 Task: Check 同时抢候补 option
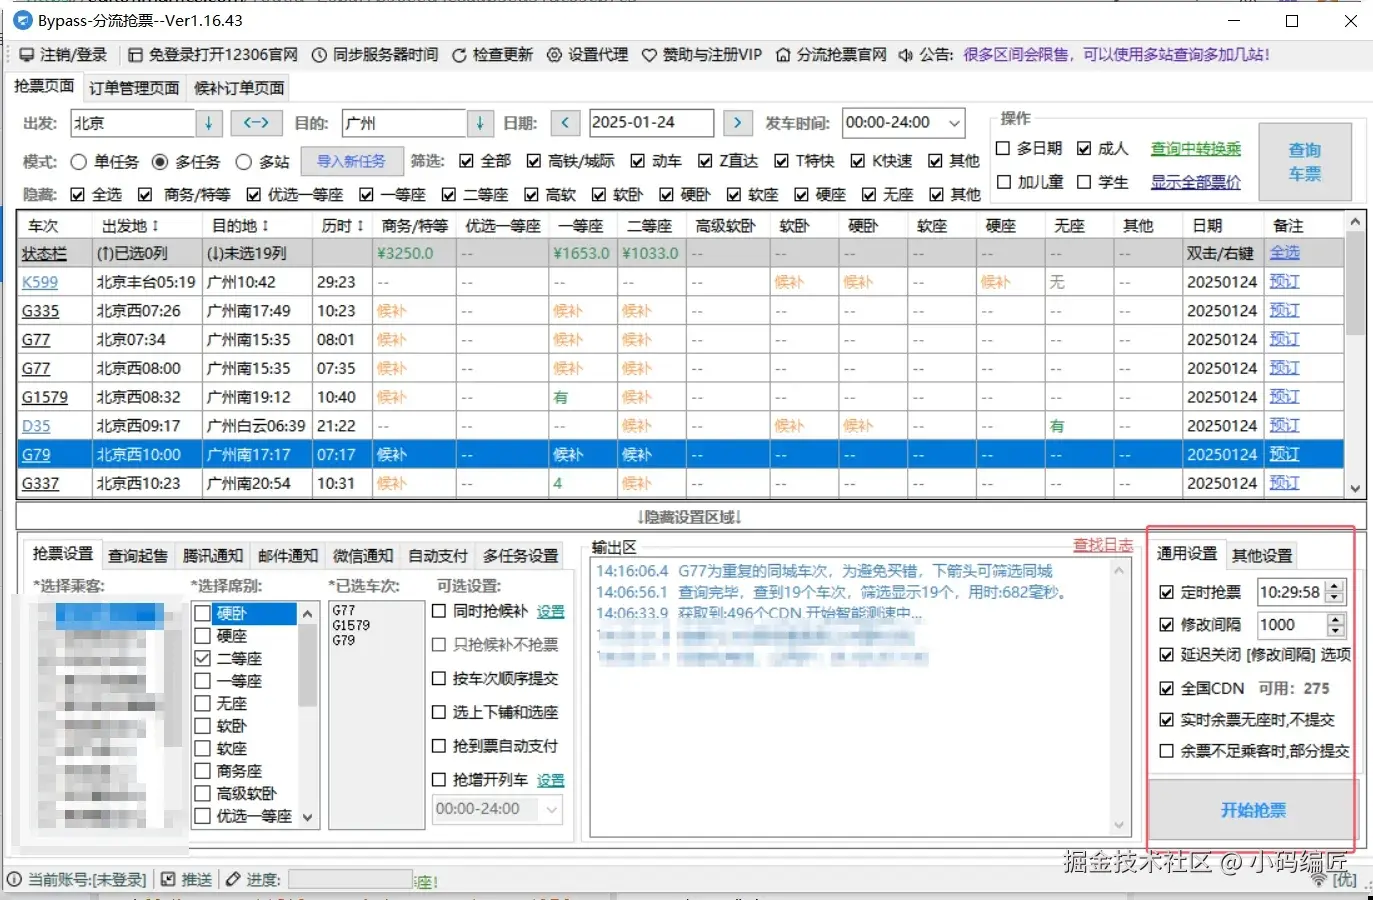(439, 611)
